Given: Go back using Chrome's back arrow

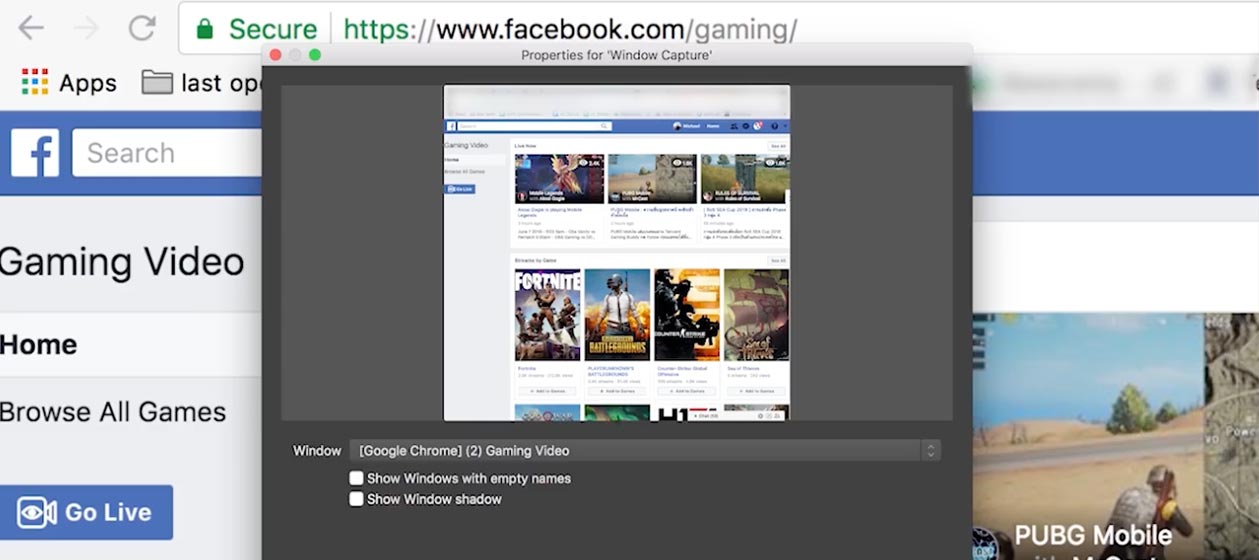Looking at the screenshot, I should [x=31, y=28].
